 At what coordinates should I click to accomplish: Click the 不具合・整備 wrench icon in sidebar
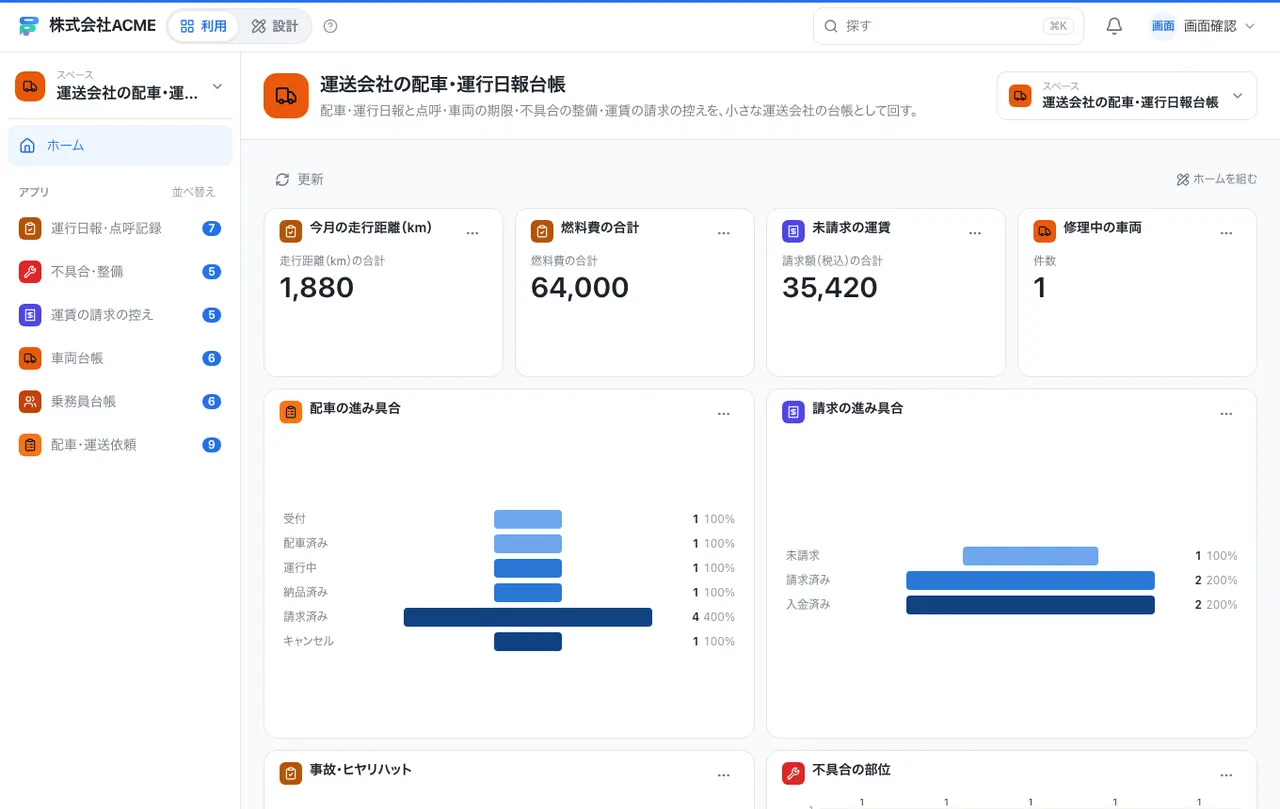pyautogui.click(x=30, y=271)
